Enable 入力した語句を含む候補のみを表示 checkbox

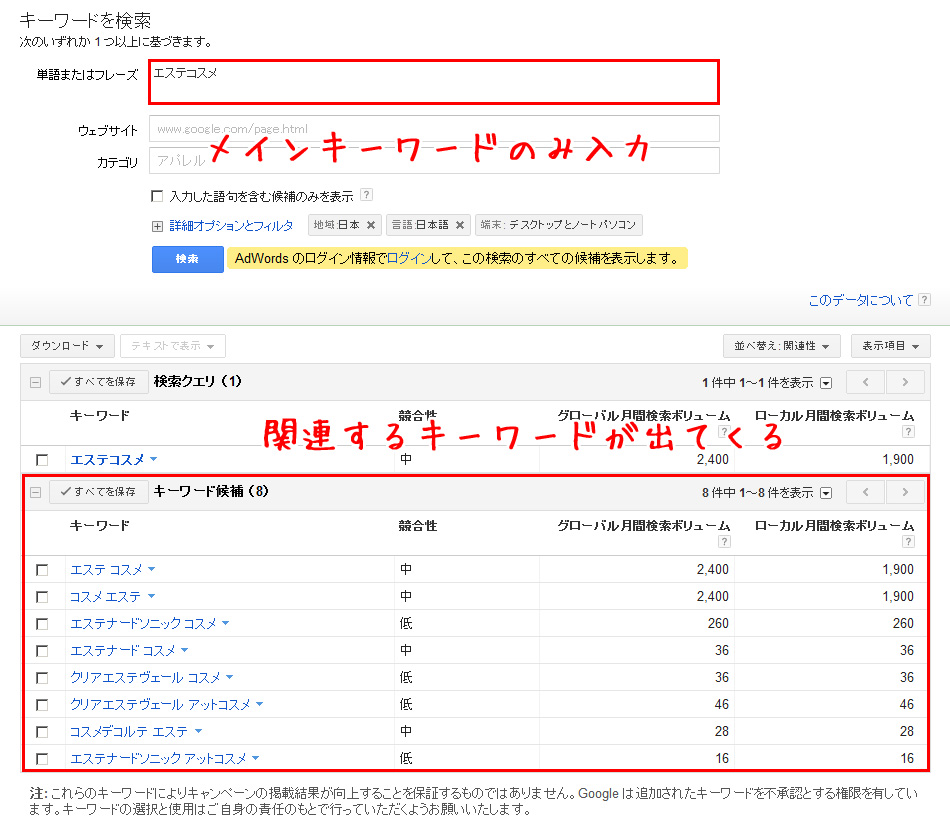[157, 196]
